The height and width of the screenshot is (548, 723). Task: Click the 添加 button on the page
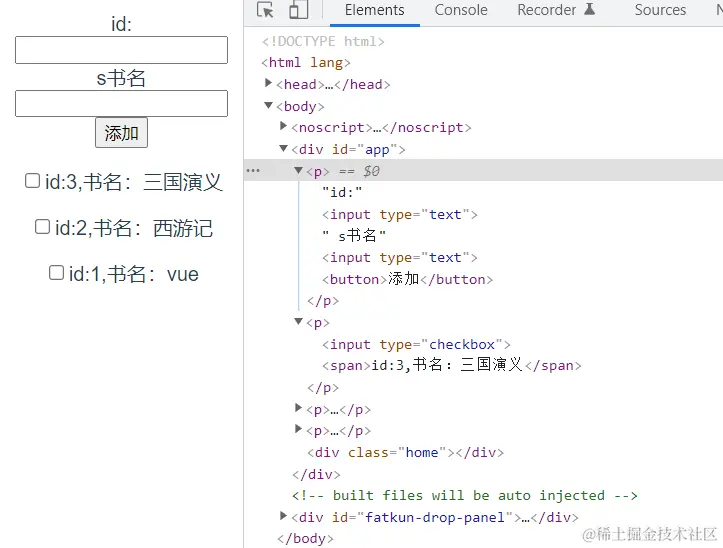(122, 133)
